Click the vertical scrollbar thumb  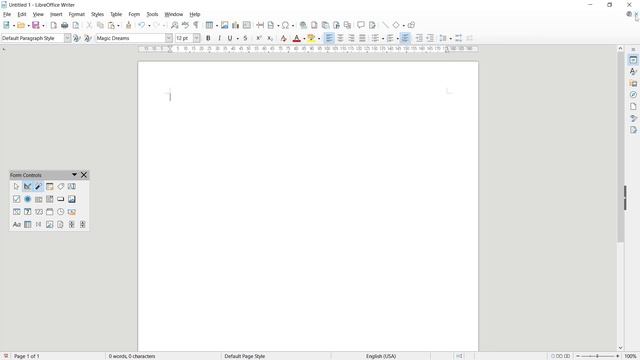point(620,147)
